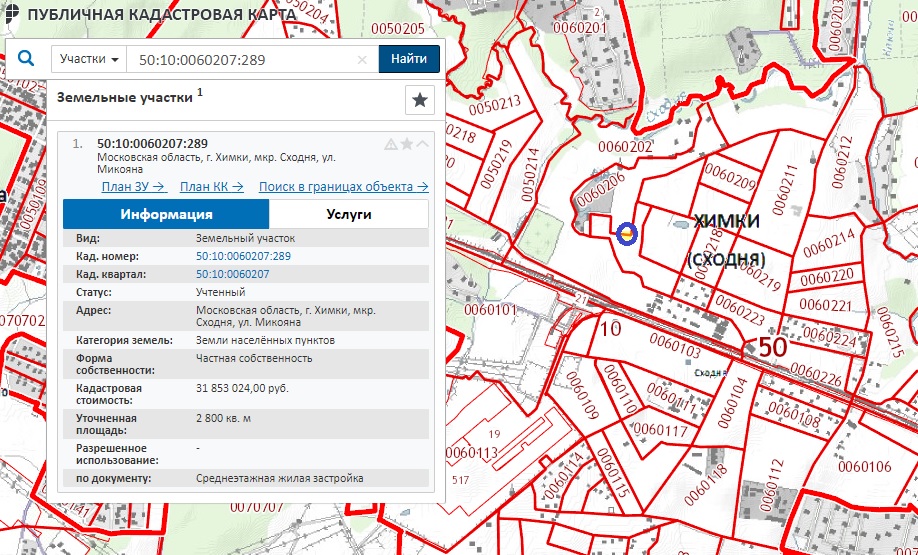Viewport: 918px width, 555px height.
Task: Open the План КК link
Action: pyautogui.click(x=211, y=187)
